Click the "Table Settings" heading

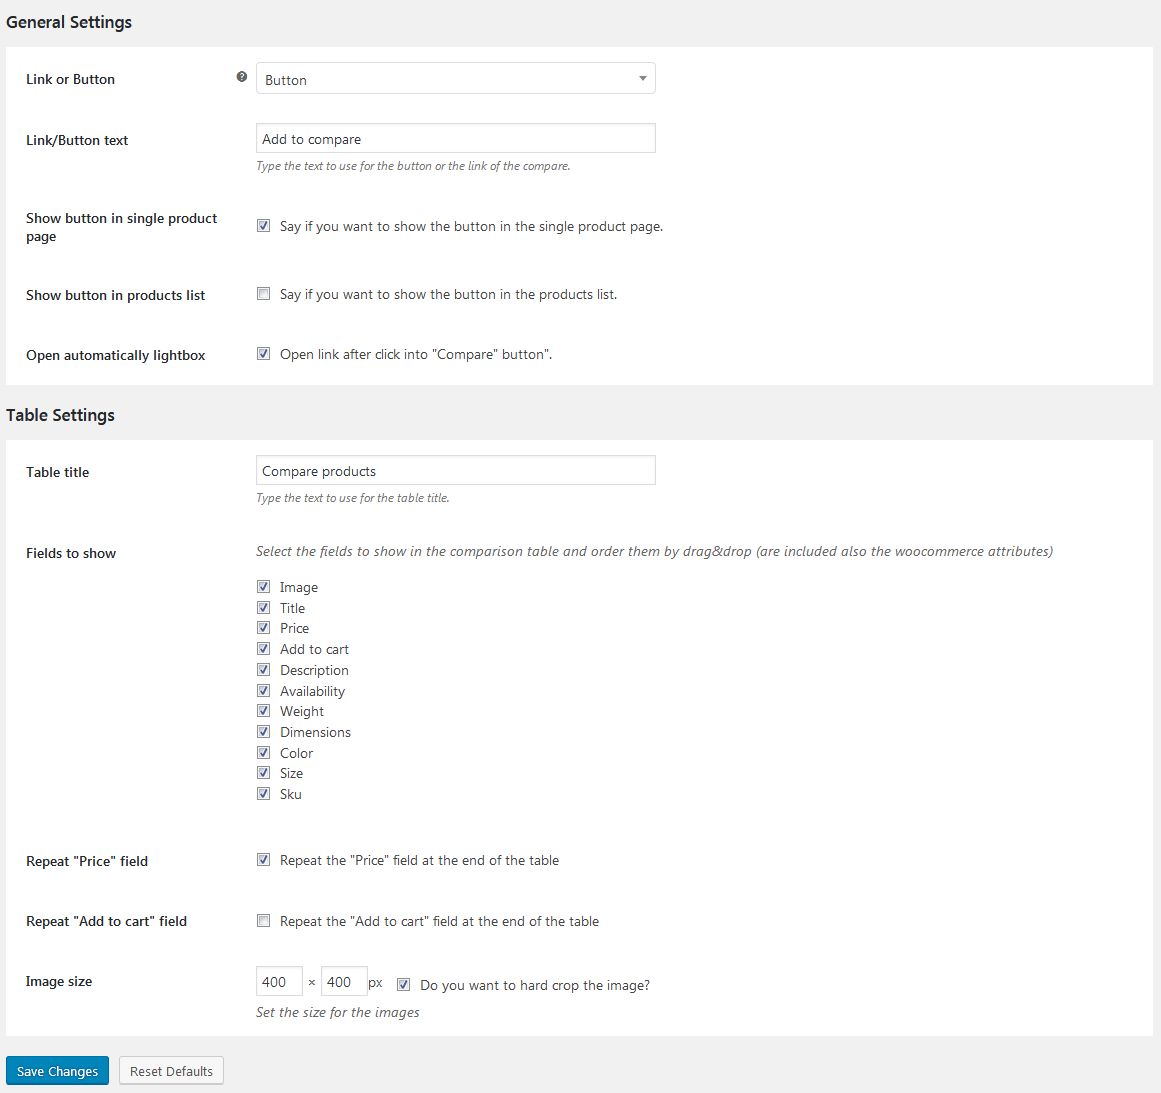pos(61,415)
